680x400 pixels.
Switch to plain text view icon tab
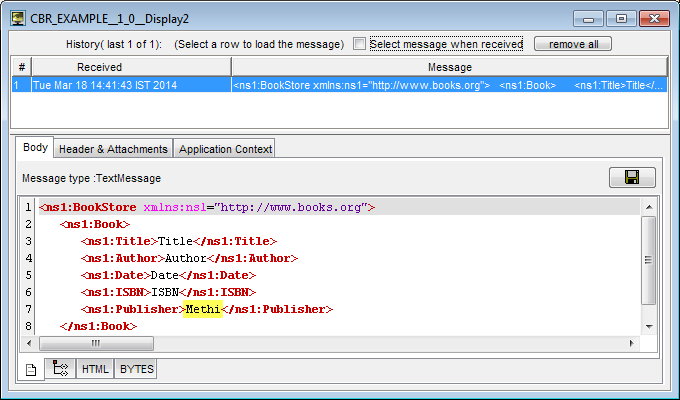pyautogui.click(x=31, y=370)
